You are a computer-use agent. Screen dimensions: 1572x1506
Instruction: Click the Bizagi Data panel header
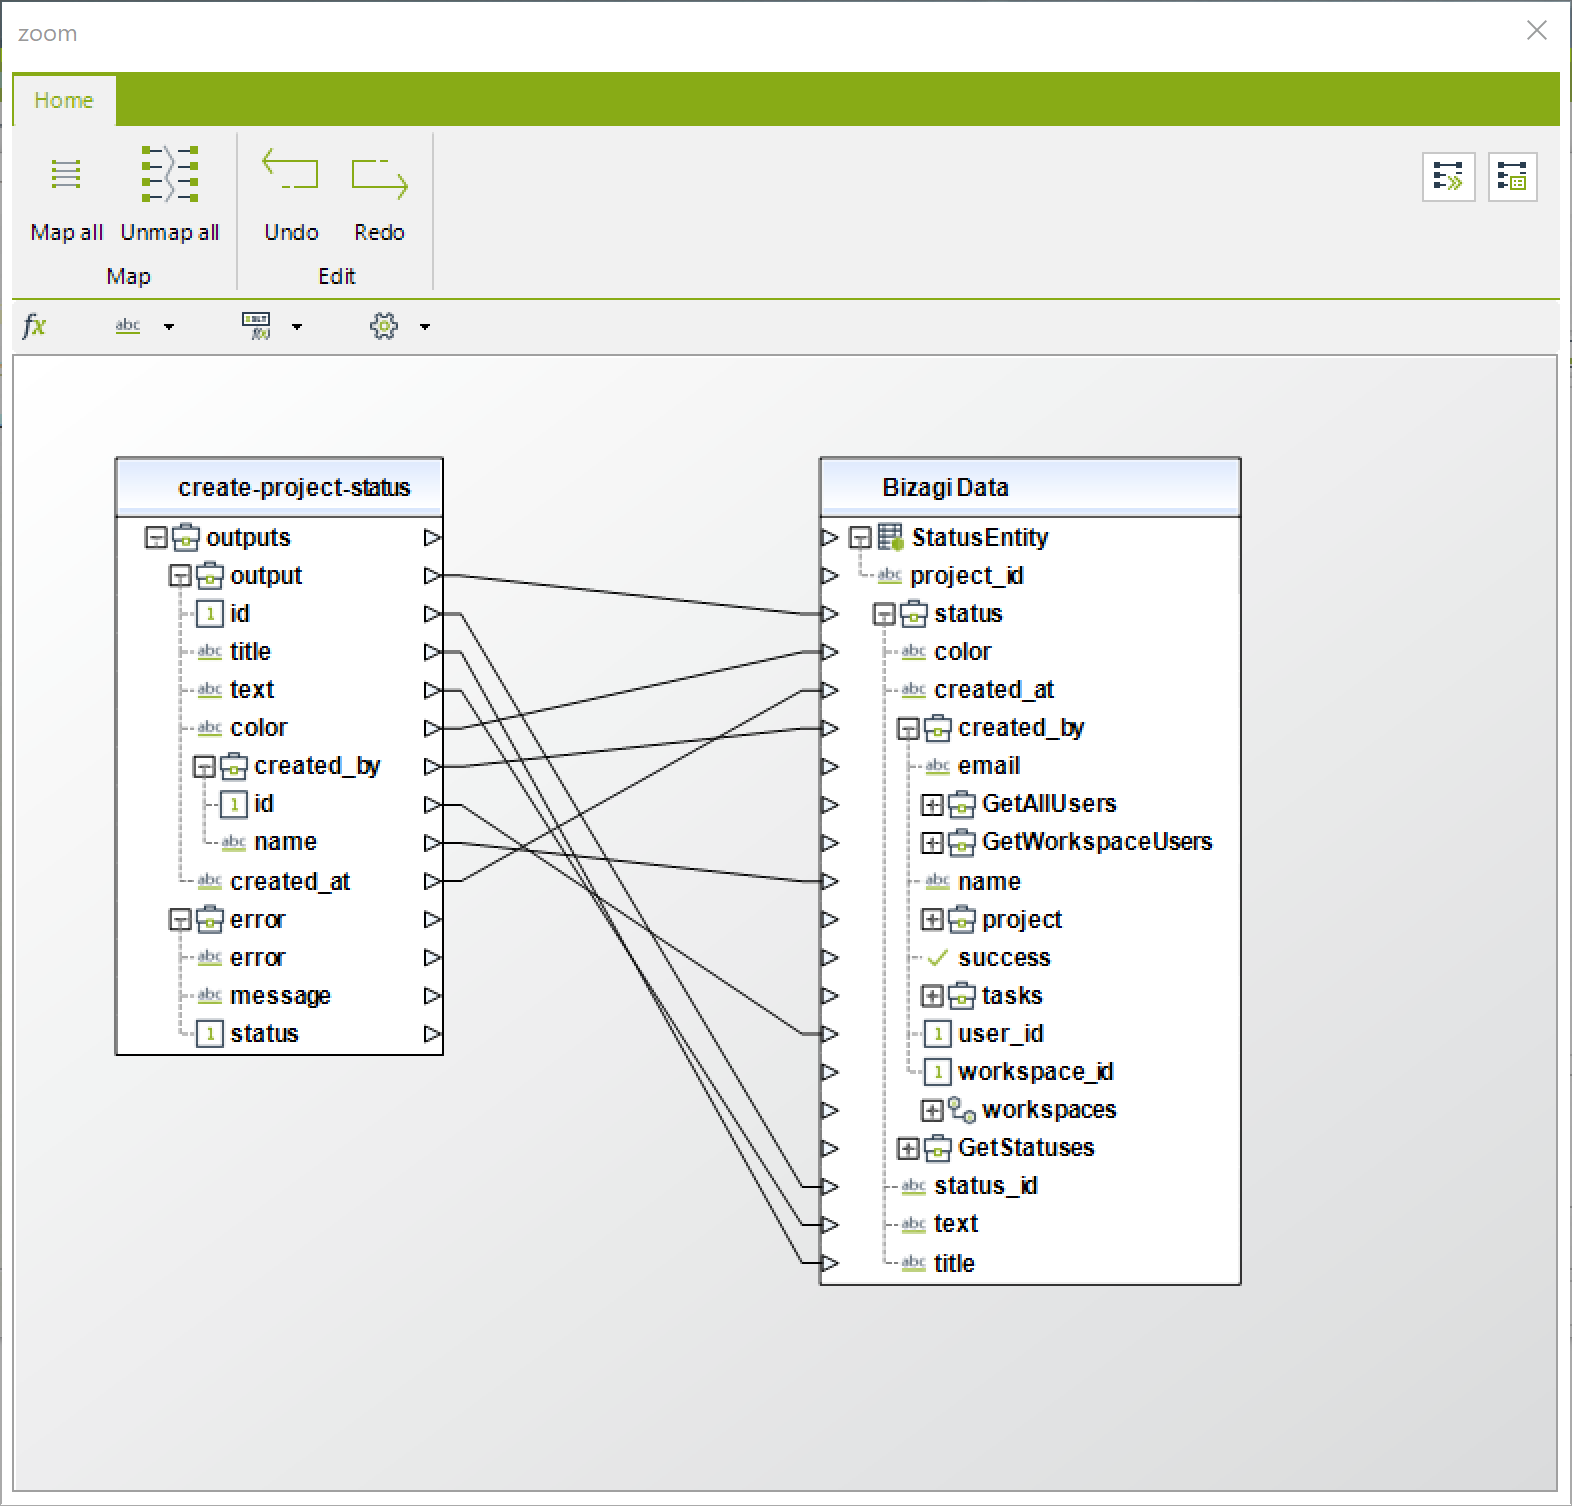pos(1030,487)
